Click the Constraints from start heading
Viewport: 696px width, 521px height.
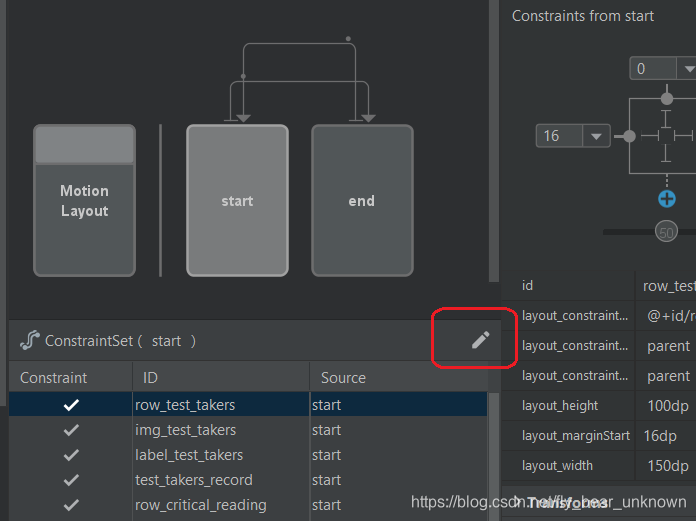pos(583,16)
